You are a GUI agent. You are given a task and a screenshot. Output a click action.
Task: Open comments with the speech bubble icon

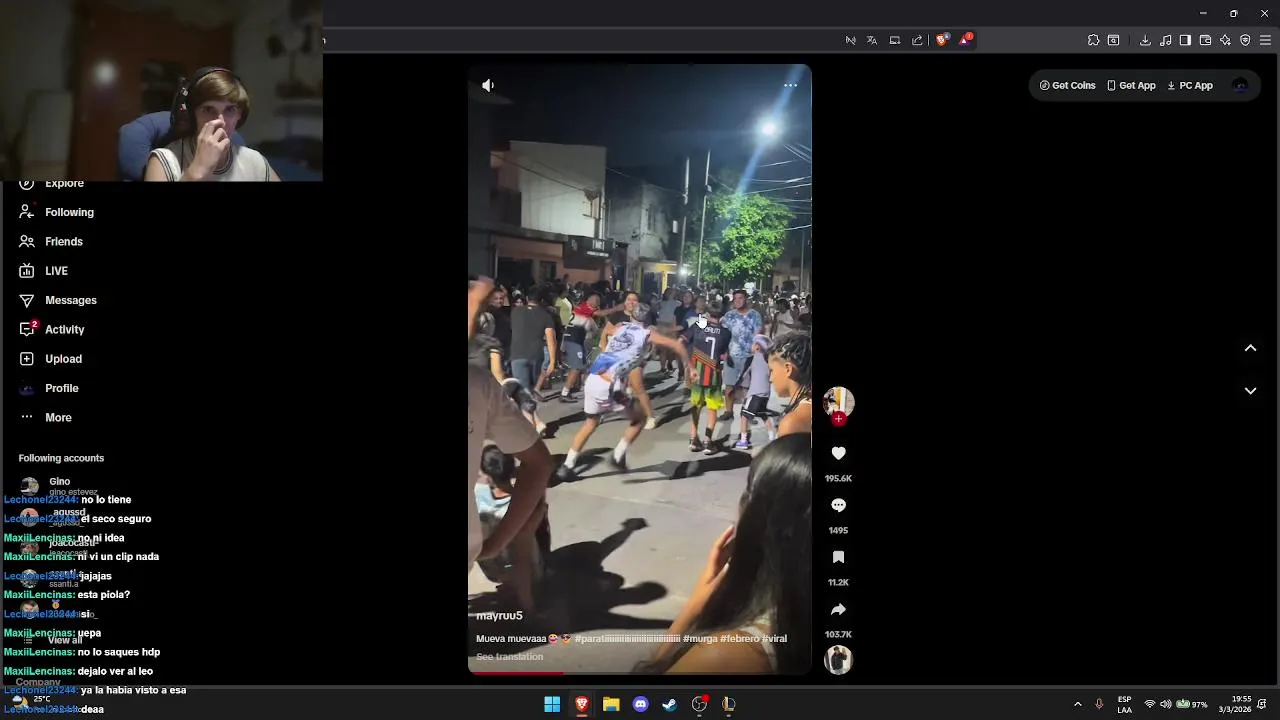click(838, 506)
